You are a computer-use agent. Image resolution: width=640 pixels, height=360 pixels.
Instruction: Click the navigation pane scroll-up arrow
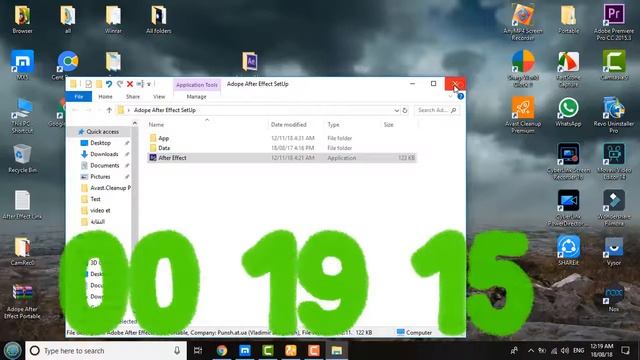[135, 123]
